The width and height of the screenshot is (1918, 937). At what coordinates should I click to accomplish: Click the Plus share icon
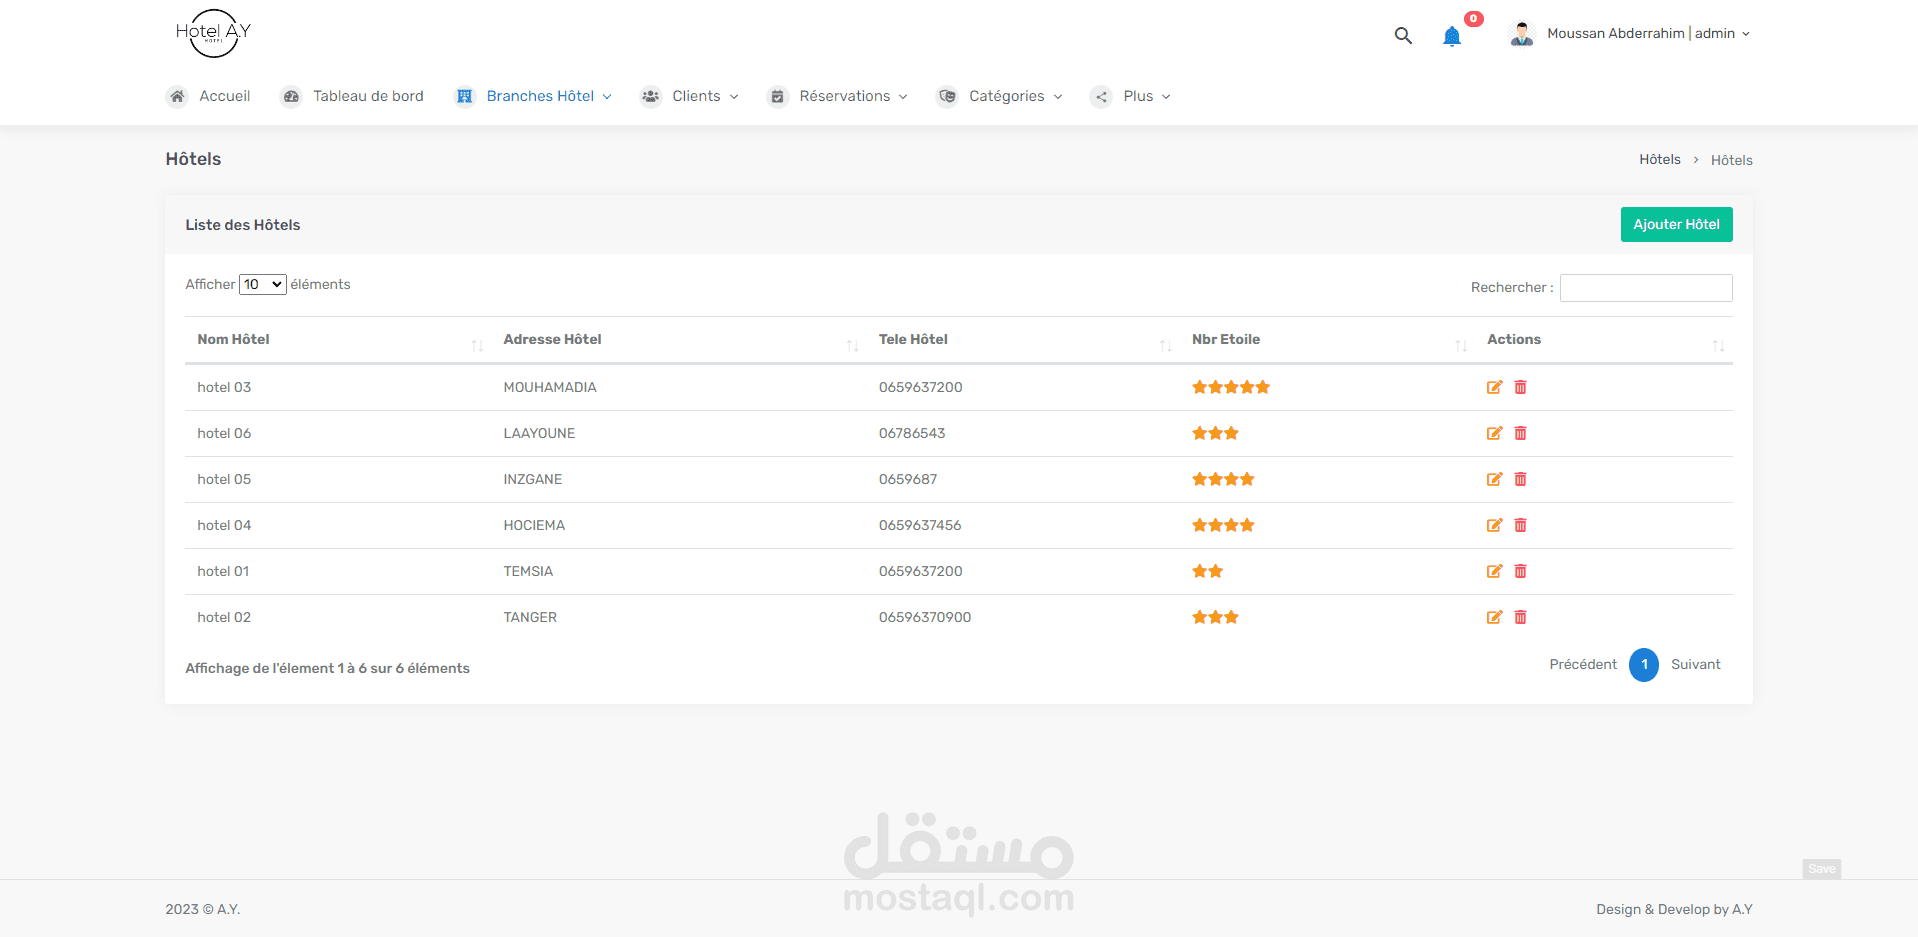pyautogui.click(x=1101, y=97)
